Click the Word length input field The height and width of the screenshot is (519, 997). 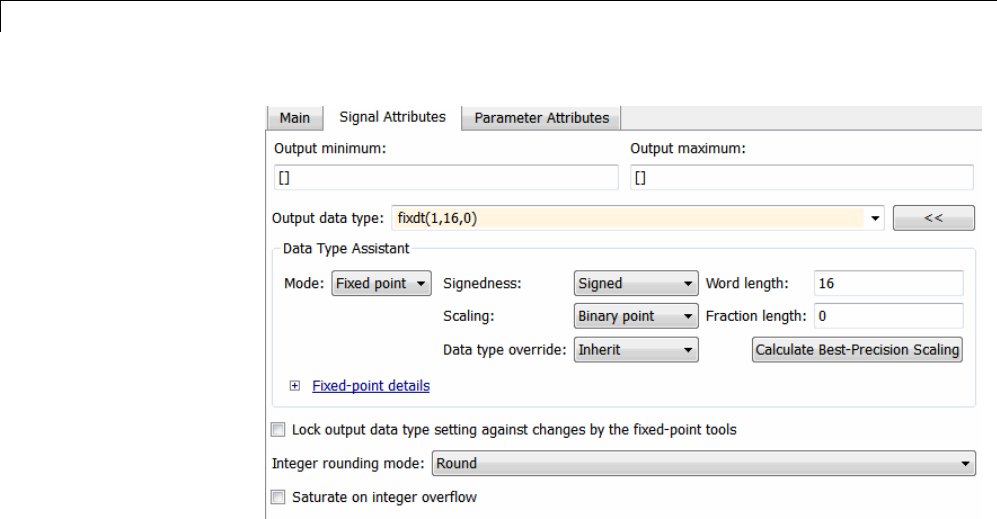tap(888, 283)
